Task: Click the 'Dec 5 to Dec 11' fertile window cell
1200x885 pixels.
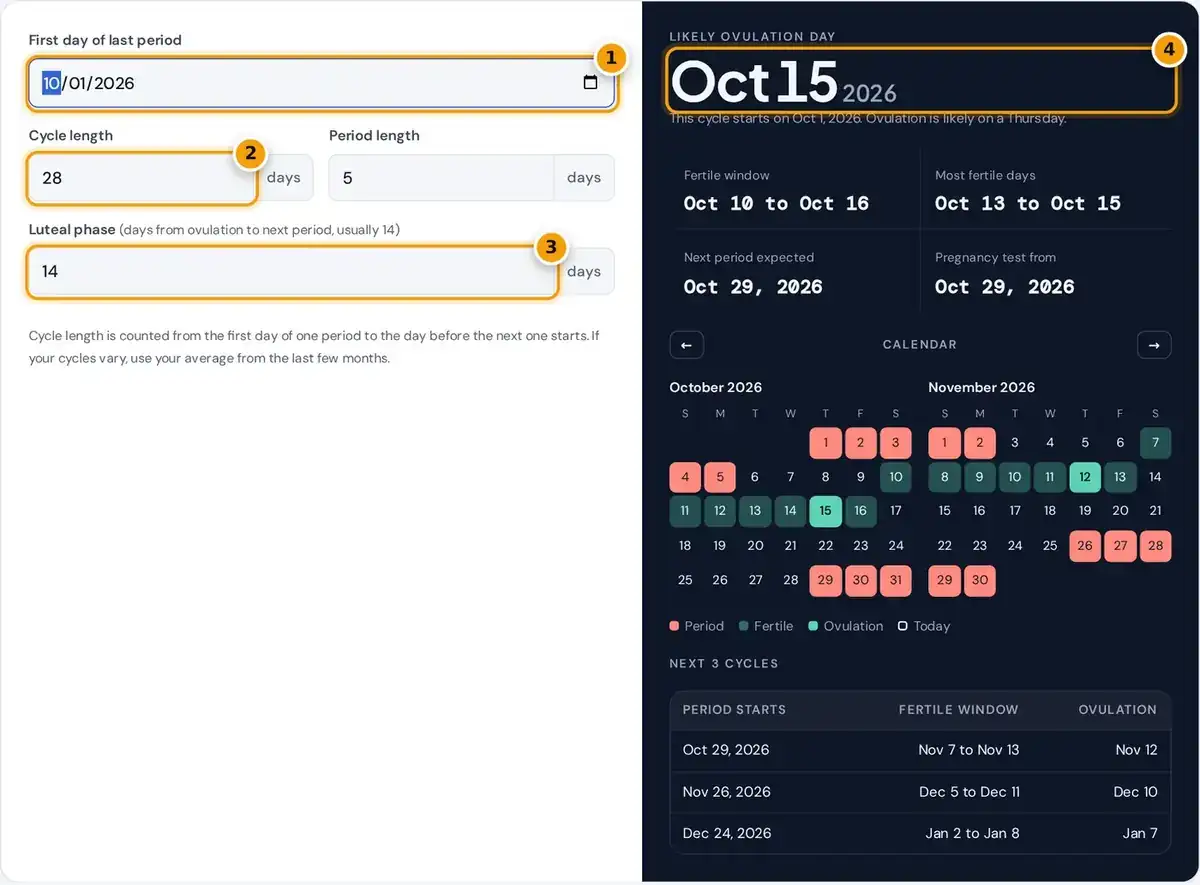Action: point(970,792)
